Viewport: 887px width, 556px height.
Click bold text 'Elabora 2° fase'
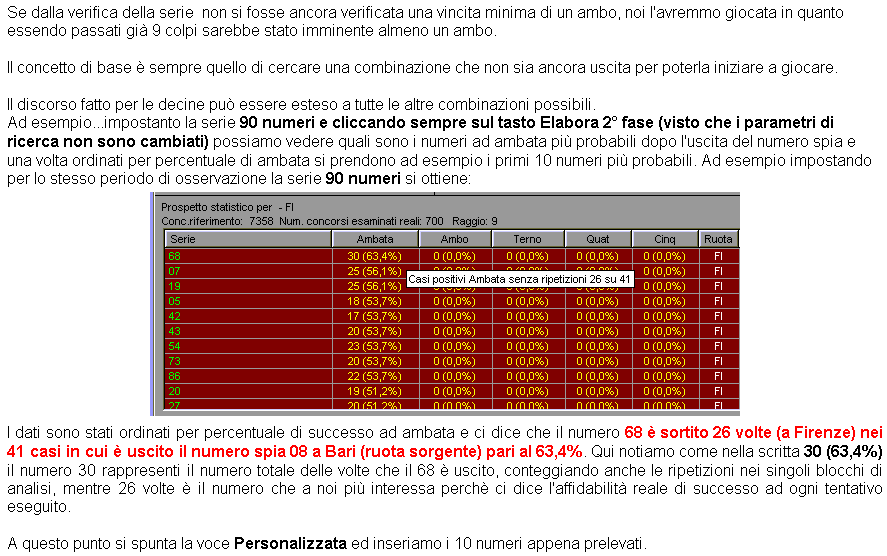coord(596,123)
